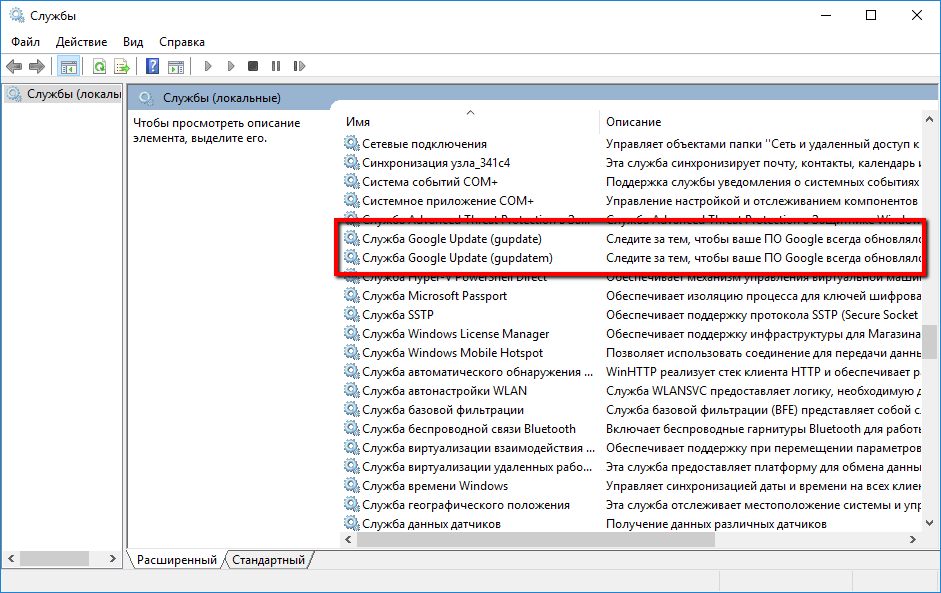Toggle the console tree pane icon

point(68,66)
